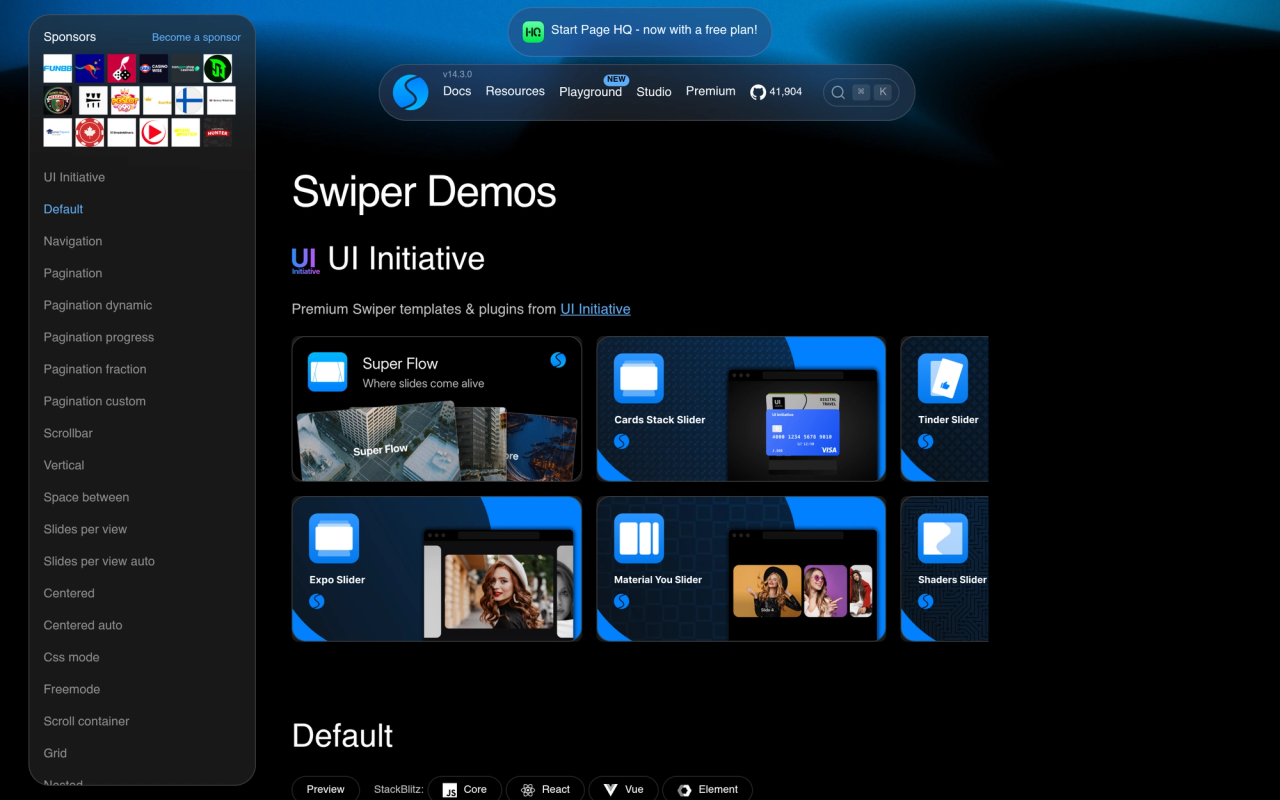Select Css mode in the sidebar
The width and height of the screenshot is (1280, 800).
tap(71, 657)
